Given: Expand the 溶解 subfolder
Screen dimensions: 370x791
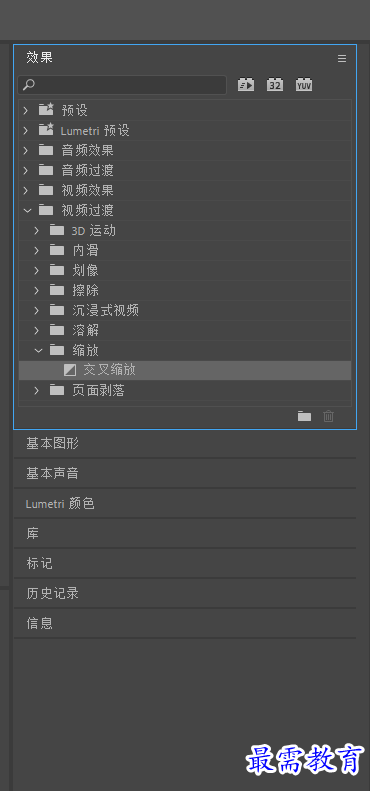Looking at the screenshot, I should [36, 330].
